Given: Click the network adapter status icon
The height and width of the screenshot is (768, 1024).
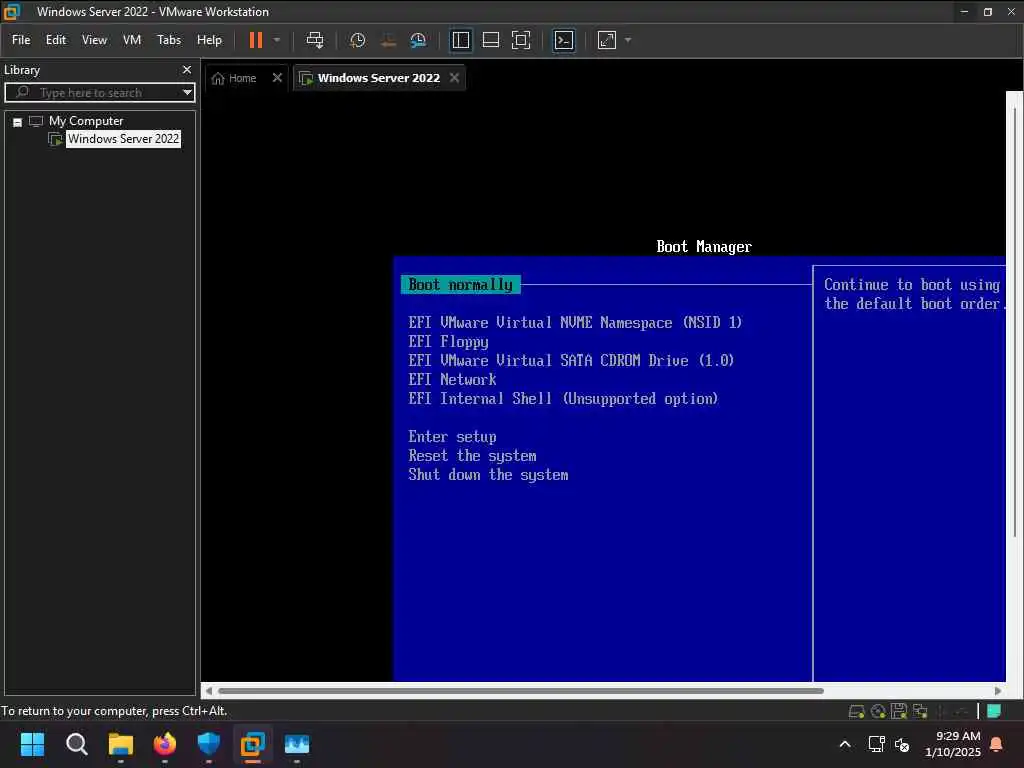Looking at the screenshot, I should point(920,711).
